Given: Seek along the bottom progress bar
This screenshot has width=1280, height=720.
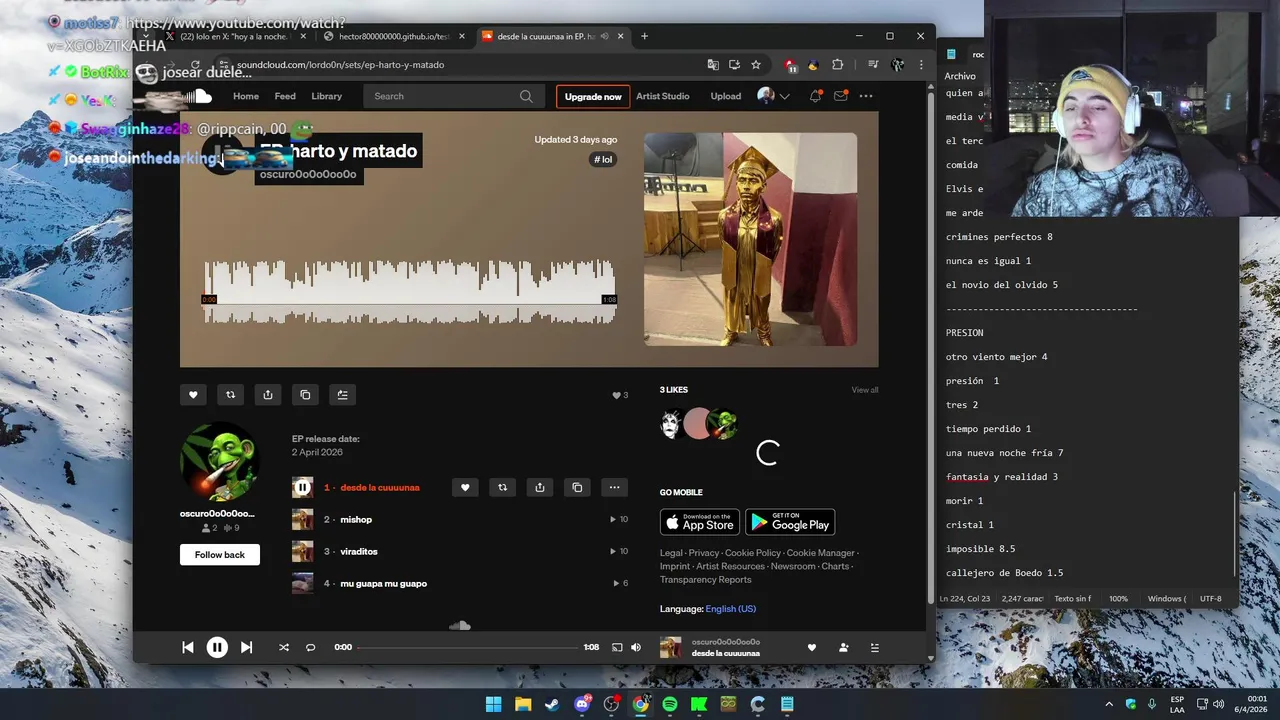Looking at the screenshot, I should click(x=468, y=647).
